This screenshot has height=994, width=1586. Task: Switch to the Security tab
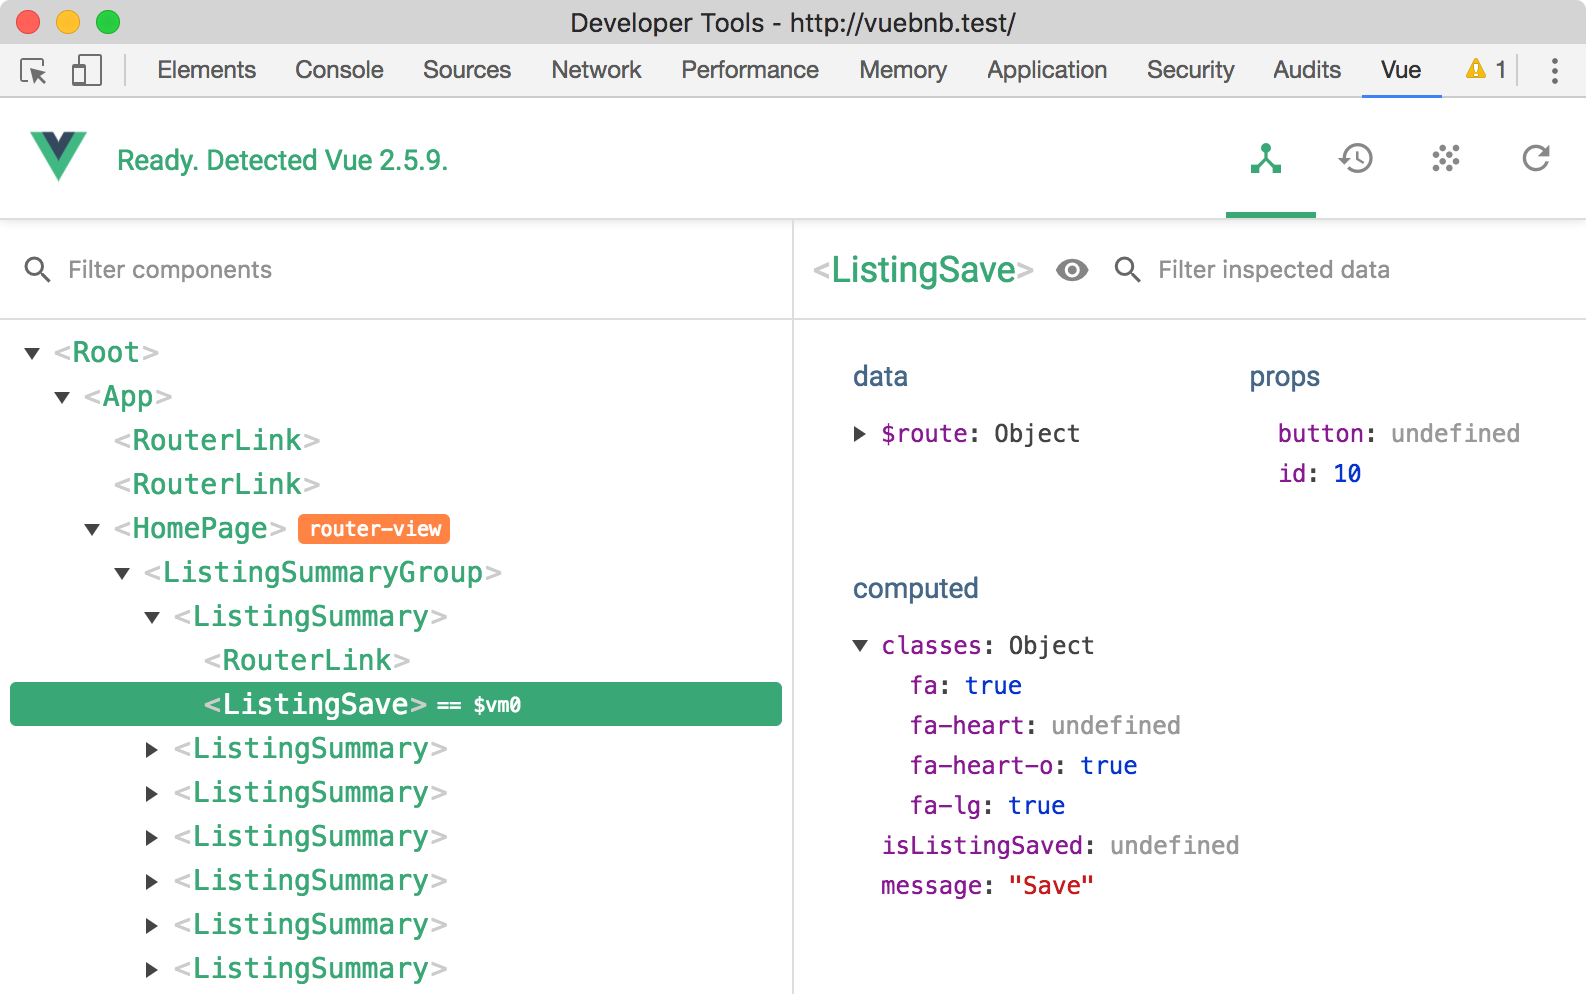(1190, 70)
